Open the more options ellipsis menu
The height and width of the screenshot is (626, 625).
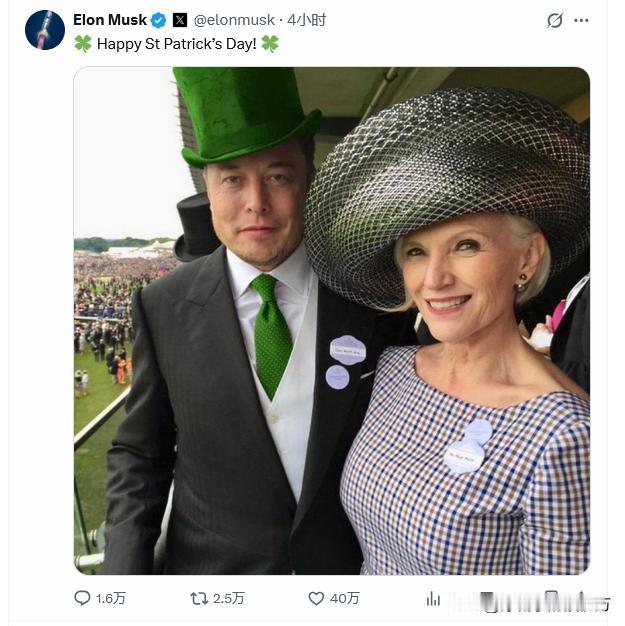[x=581, y=20]
